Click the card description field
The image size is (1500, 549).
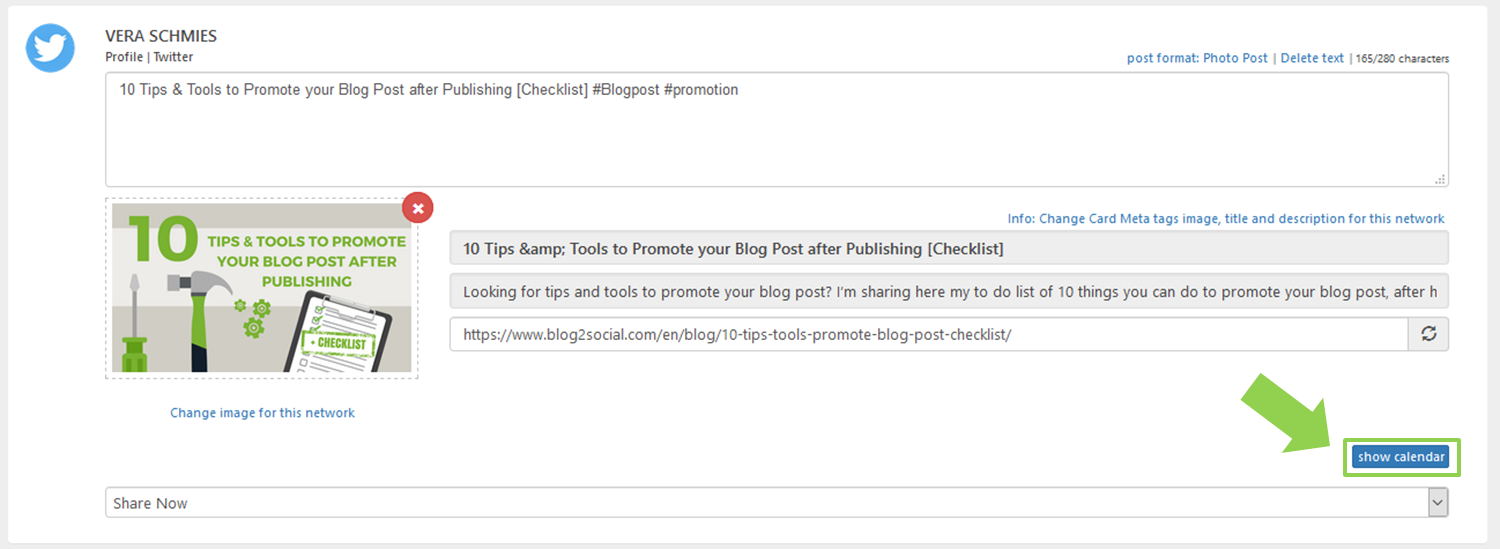coord(948,292)
